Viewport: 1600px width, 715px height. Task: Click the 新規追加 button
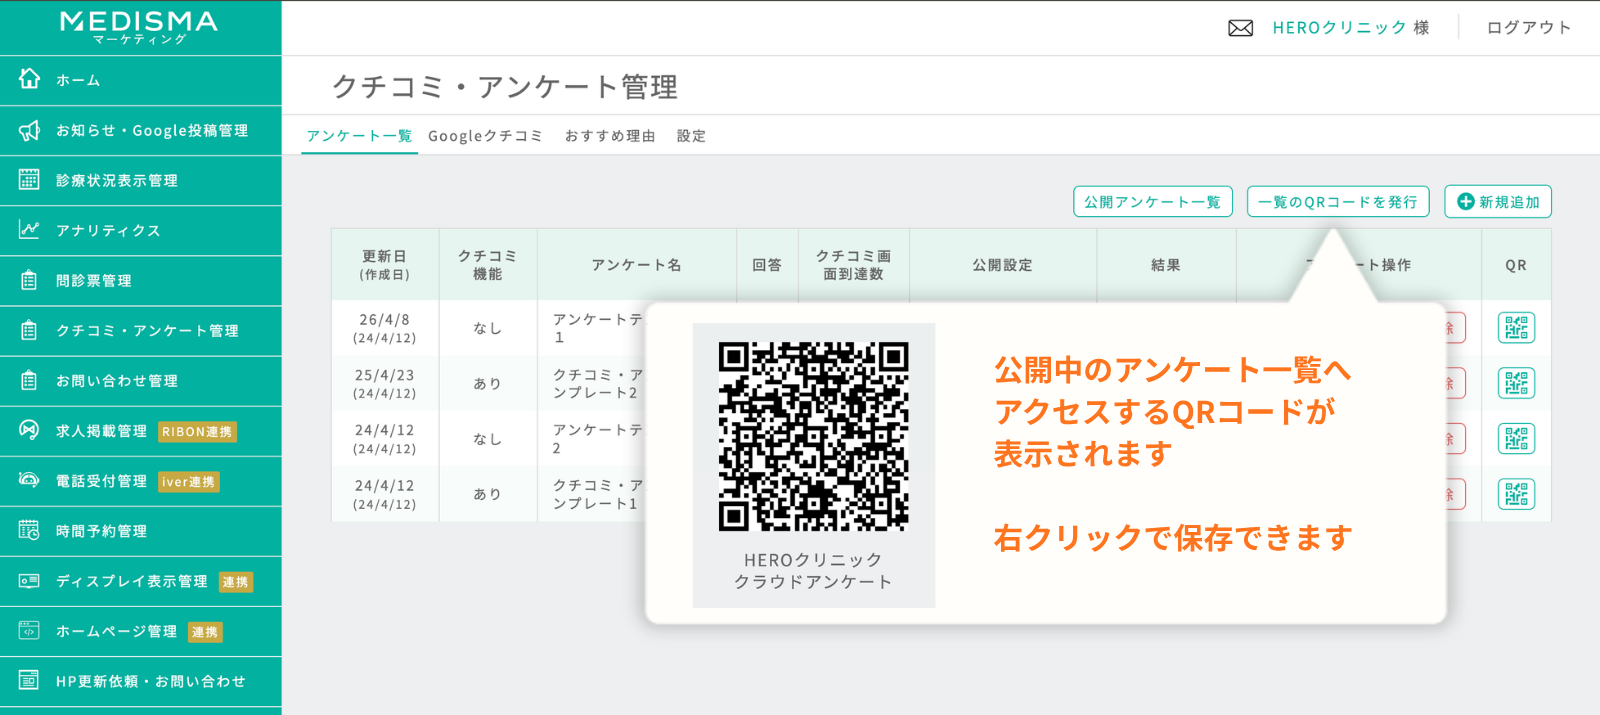pos(1498,201)
